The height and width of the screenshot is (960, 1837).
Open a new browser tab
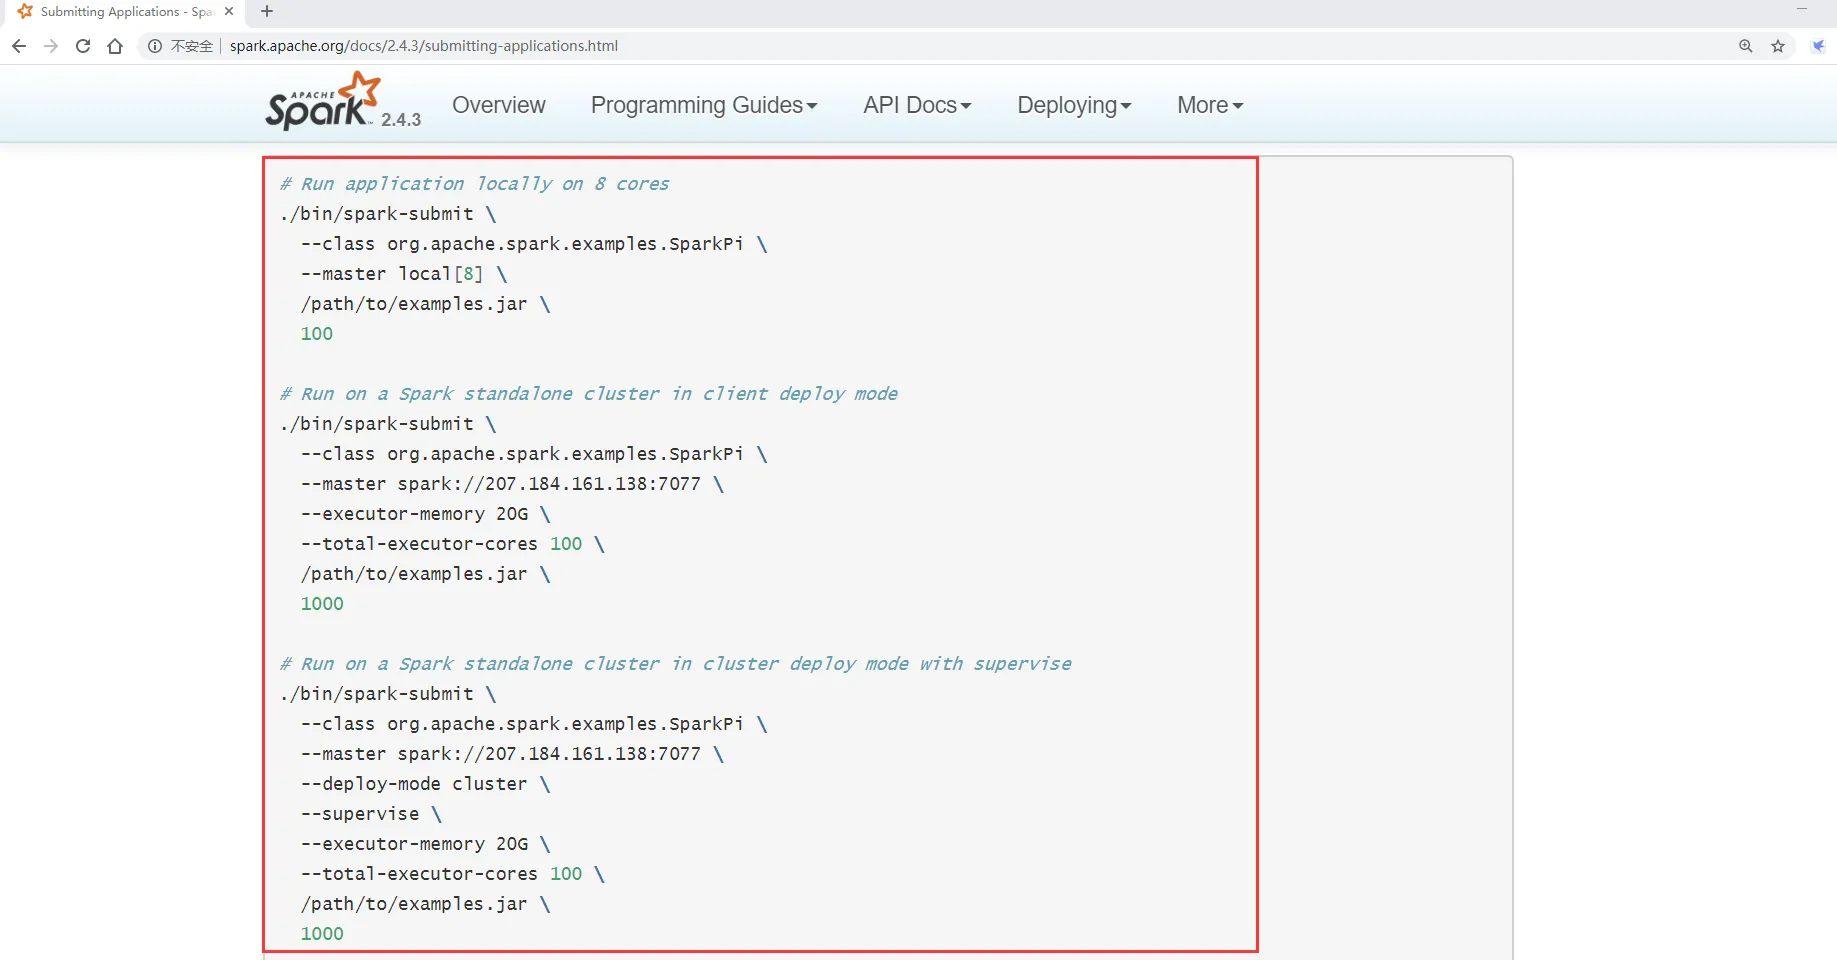[x=267, y=12]
